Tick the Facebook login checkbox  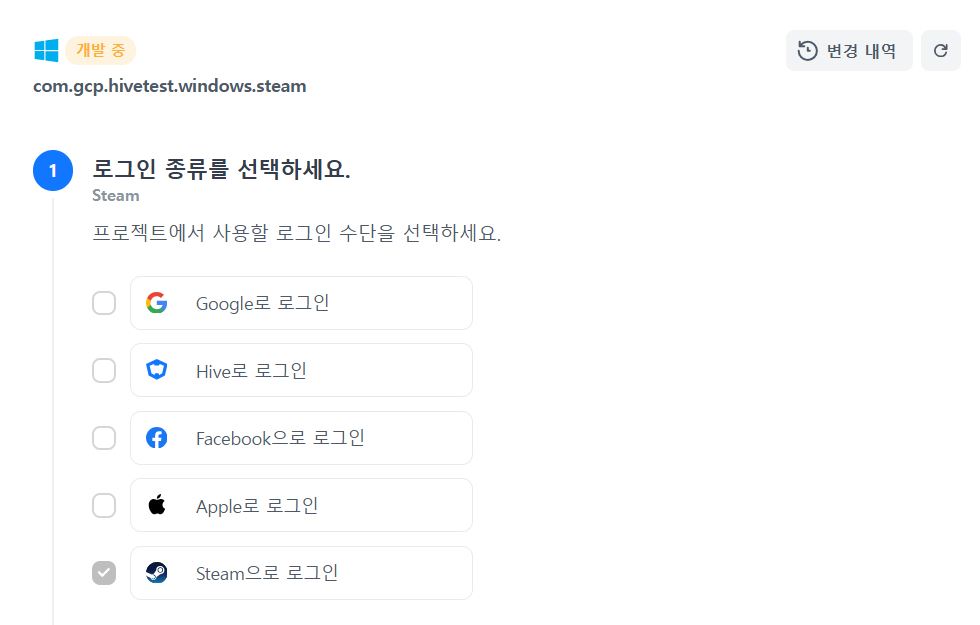(104, 438)
